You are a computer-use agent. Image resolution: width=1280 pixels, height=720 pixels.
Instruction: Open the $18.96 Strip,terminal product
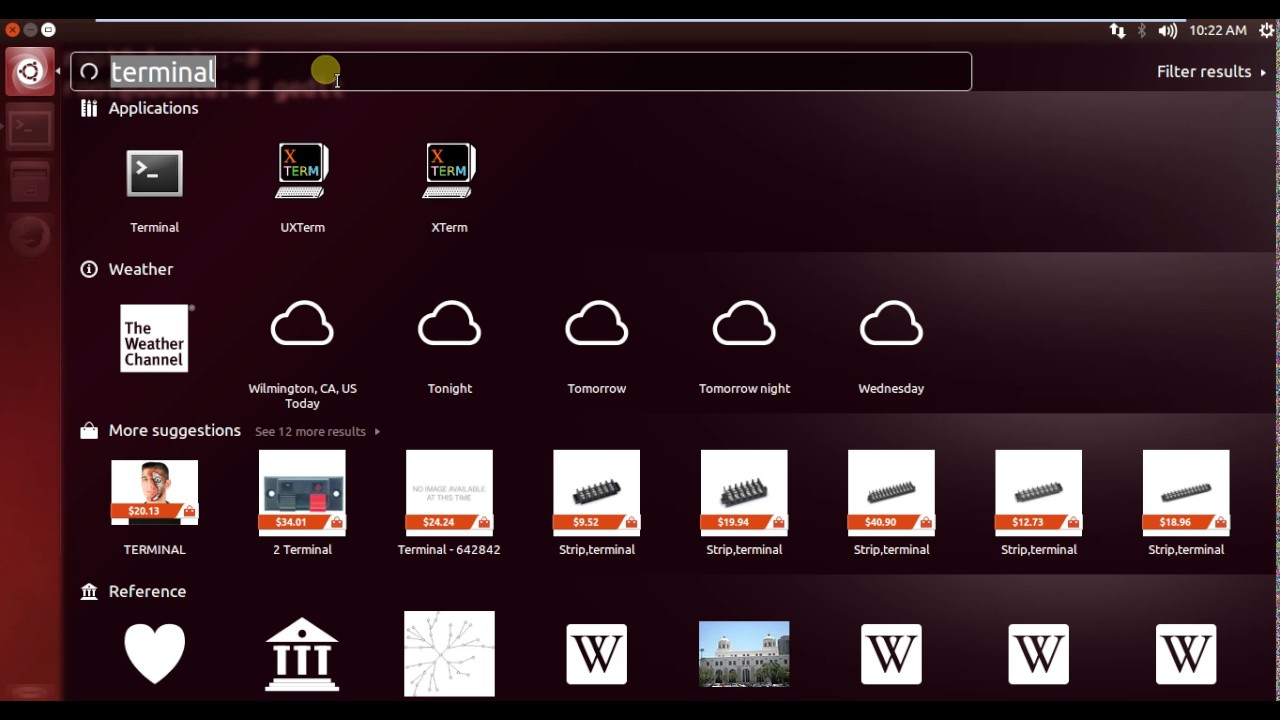pyautogui.click(x=1186, y=491)
